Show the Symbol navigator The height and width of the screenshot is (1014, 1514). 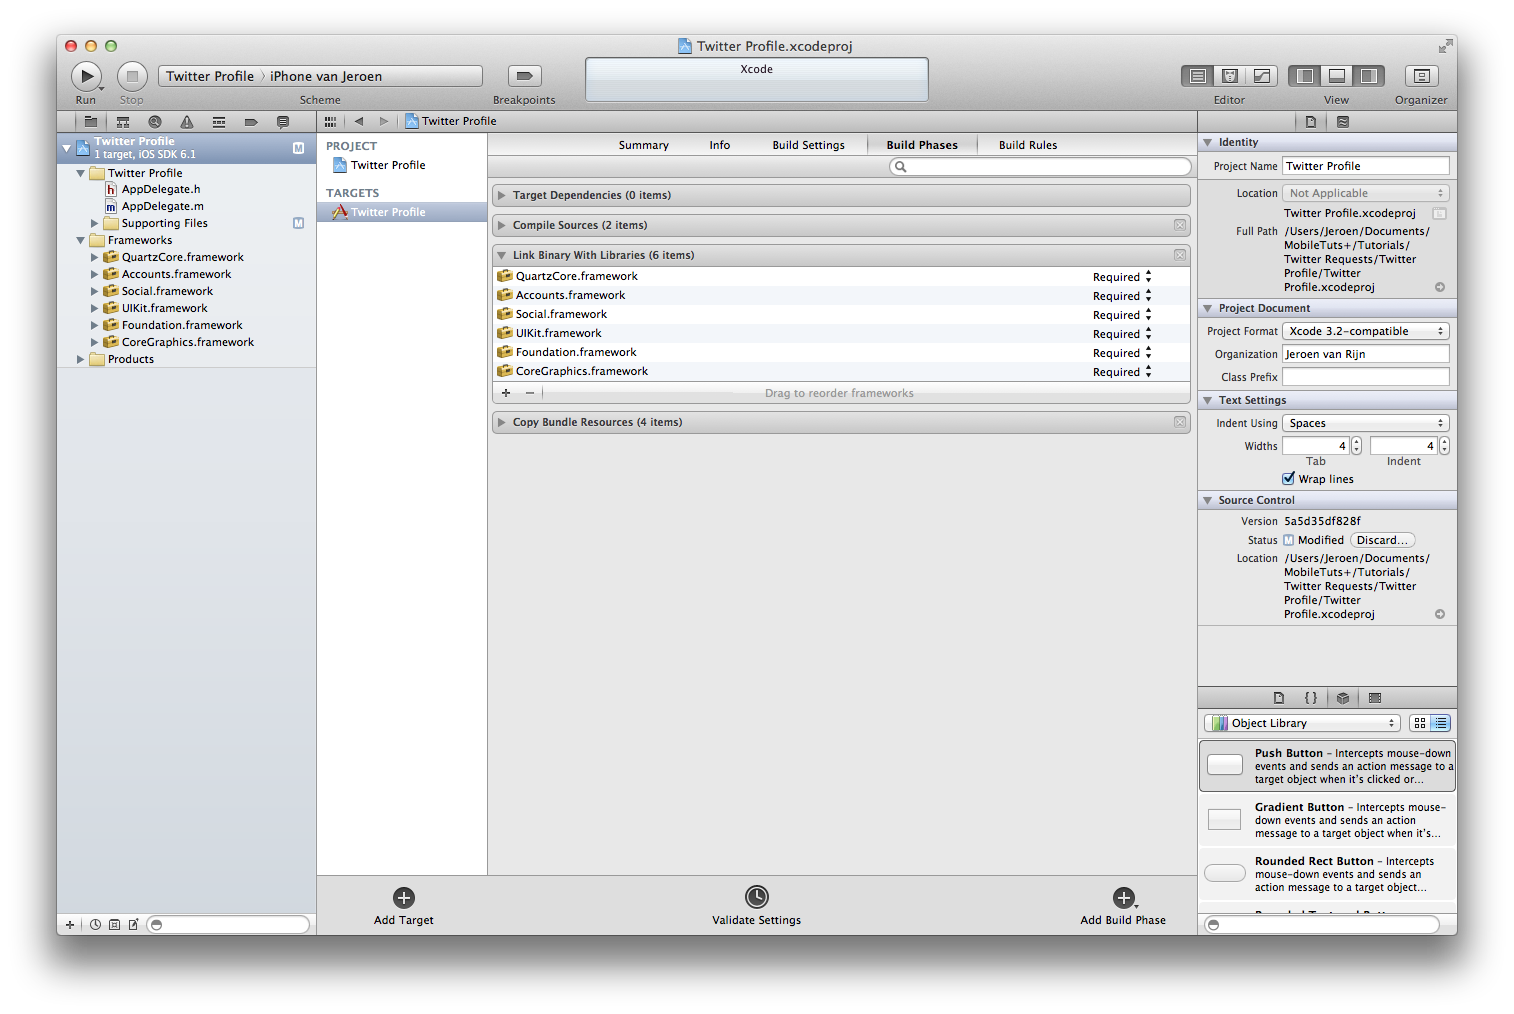[x=123, y=122]
